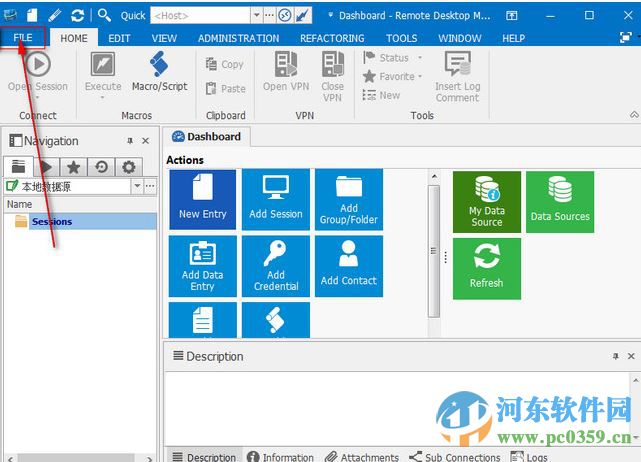Image resolution: width=641 pixels, height=462 pixels.
Task: Switch to the Sub Connections bottom tab
Action: coord(455,457)
